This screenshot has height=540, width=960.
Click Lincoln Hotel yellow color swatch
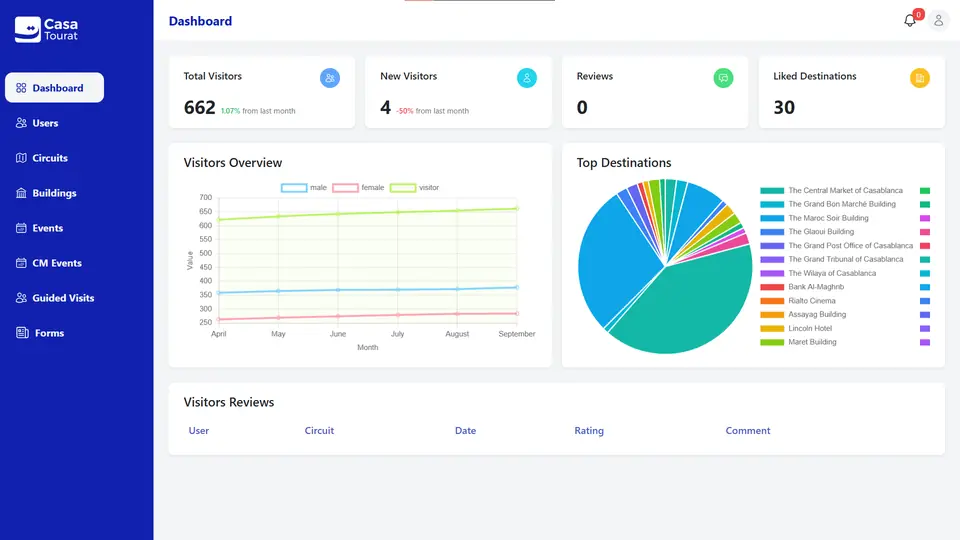pos(772,329)
